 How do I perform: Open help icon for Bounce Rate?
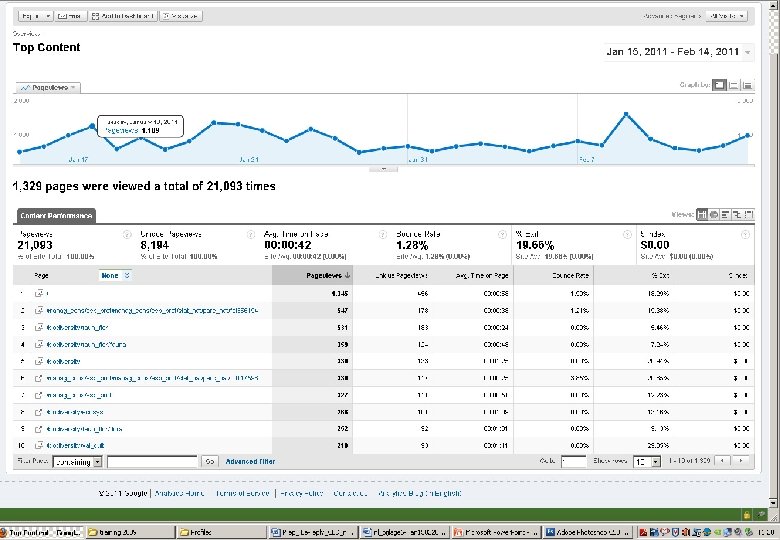[502, 235]
